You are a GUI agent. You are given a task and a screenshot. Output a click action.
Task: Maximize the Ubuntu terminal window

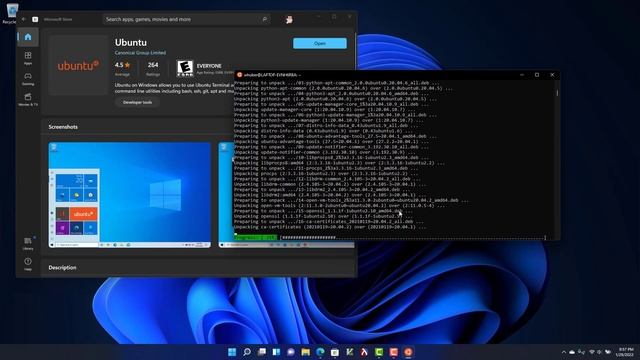pyautogui.click(x=537, y=75)
